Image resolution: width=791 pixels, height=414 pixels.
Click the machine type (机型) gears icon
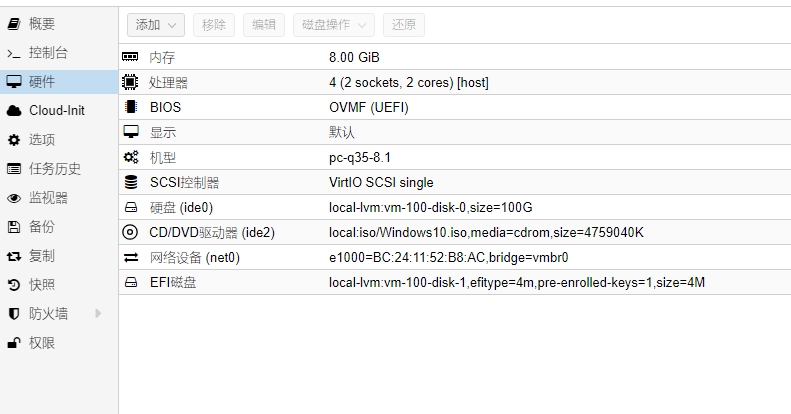130,157
